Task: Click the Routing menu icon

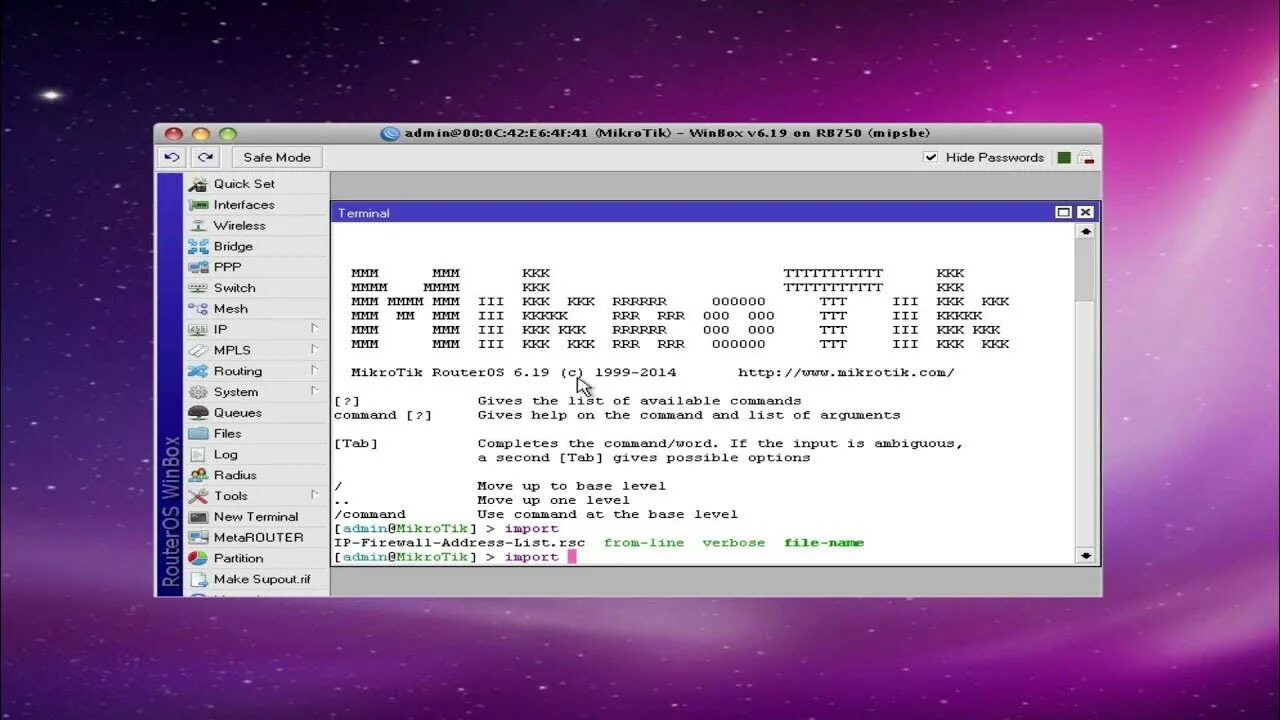Action: [198, 371]
